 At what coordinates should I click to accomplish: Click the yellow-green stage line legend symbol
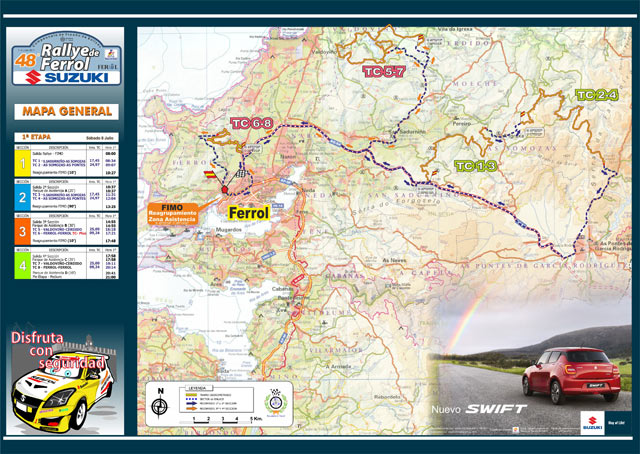tap(192, 395)
